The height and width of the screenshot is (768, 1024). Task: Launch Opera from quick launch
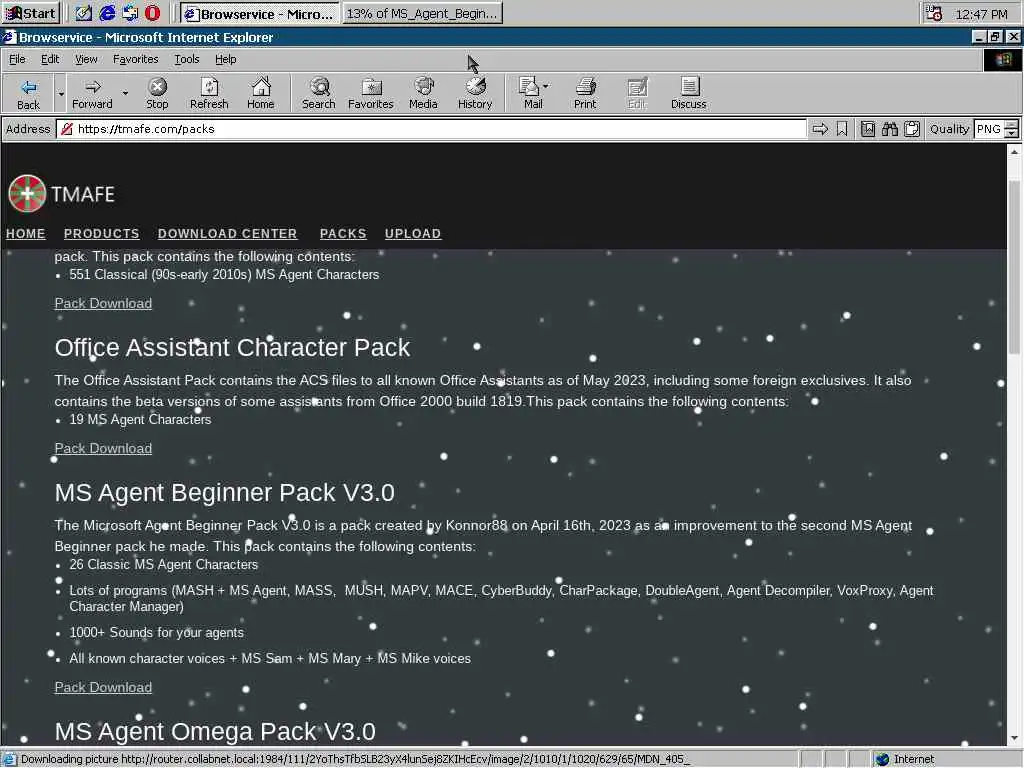153,13
